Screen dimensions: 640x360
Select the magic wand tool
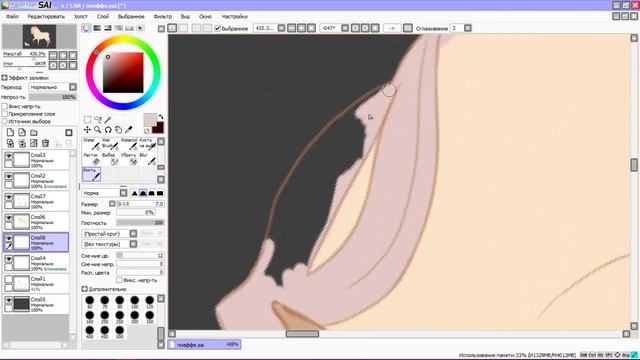[x=108, y=120]
